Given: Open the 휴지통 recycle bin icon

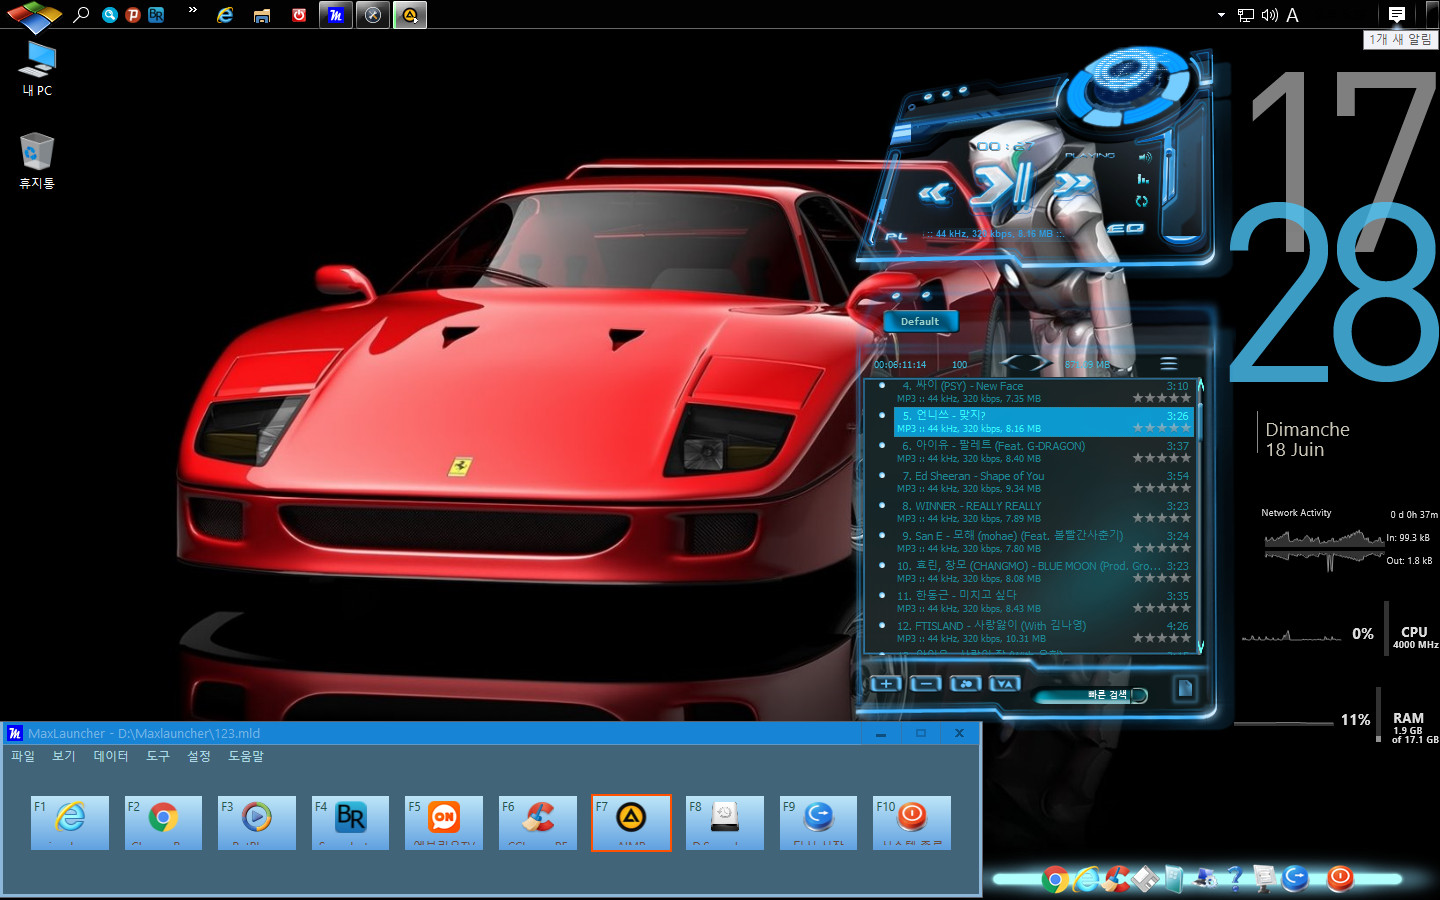Looking at the screenshot, I should click(37, 160).
